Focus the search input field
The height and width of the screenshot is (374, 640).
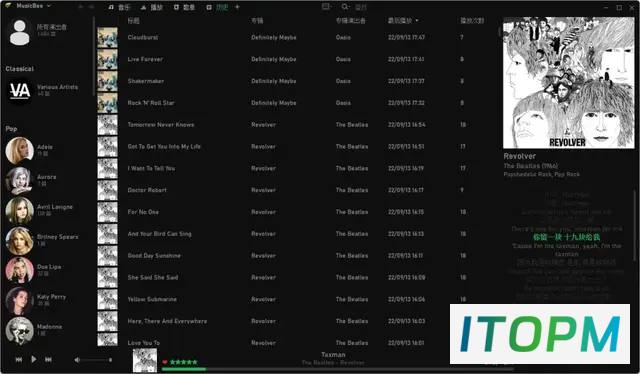(361, 7)
